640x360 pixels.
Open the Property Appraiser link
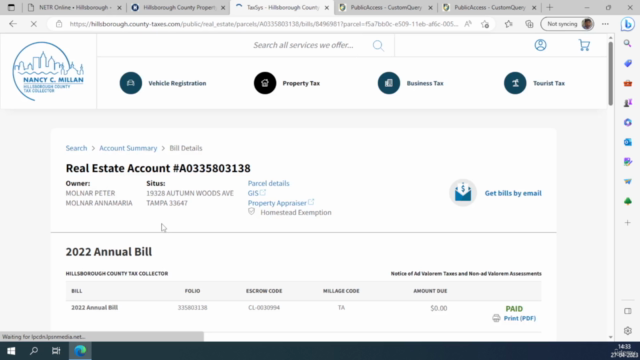pos(281,203)
